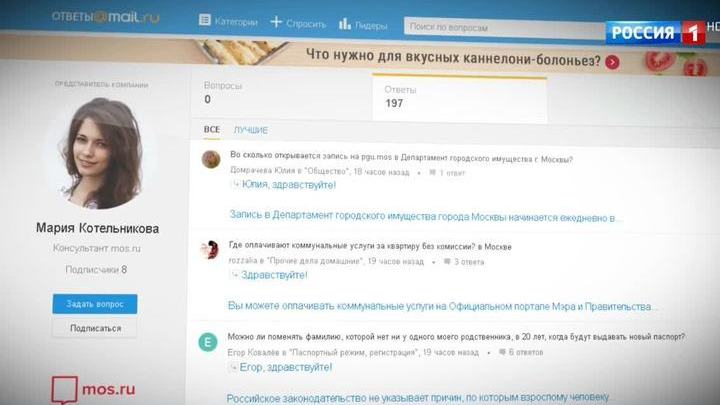Click green avatar of Егор Ковалёв
Image resolution: width=720 pixels, height=405 pixels.
[x=209, y=341]
